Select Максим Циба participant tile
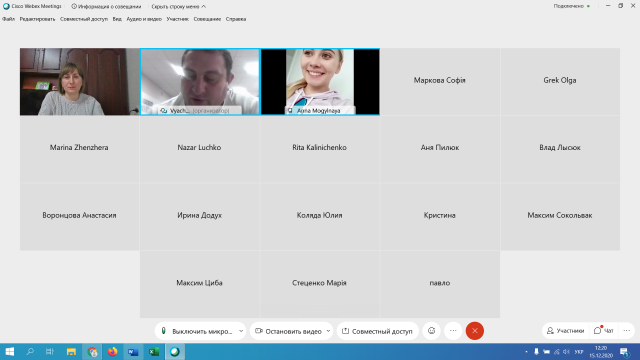Screen dimensions: 640x360 200,284
